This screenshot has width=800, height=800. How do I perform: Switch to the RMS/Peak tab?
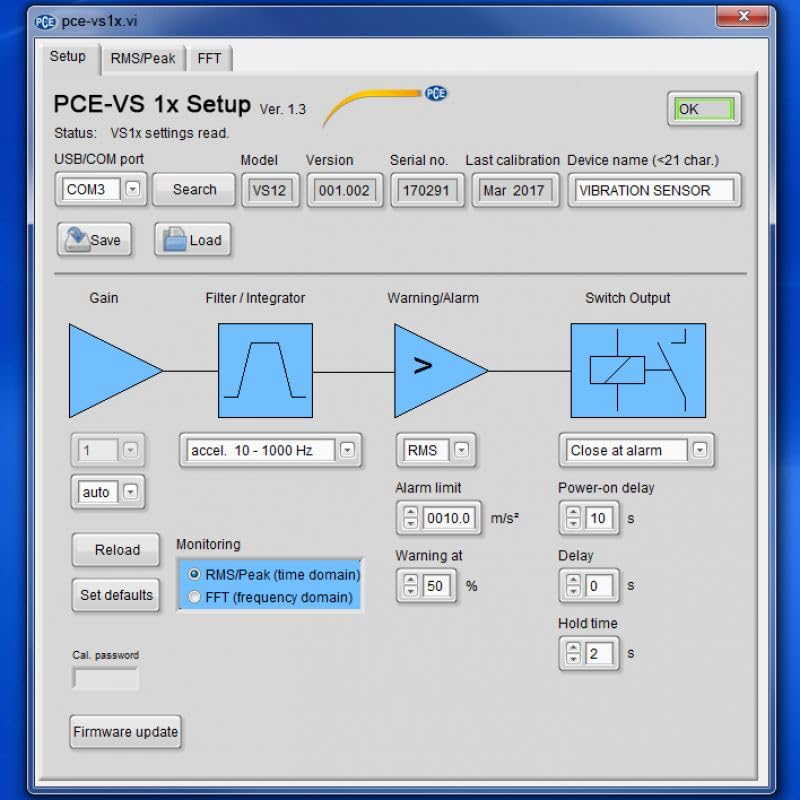tap(143, 58)
